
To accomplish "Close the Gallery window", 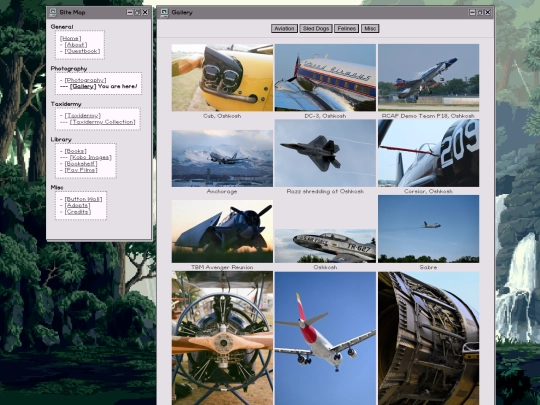I will (x=488, y=12).
